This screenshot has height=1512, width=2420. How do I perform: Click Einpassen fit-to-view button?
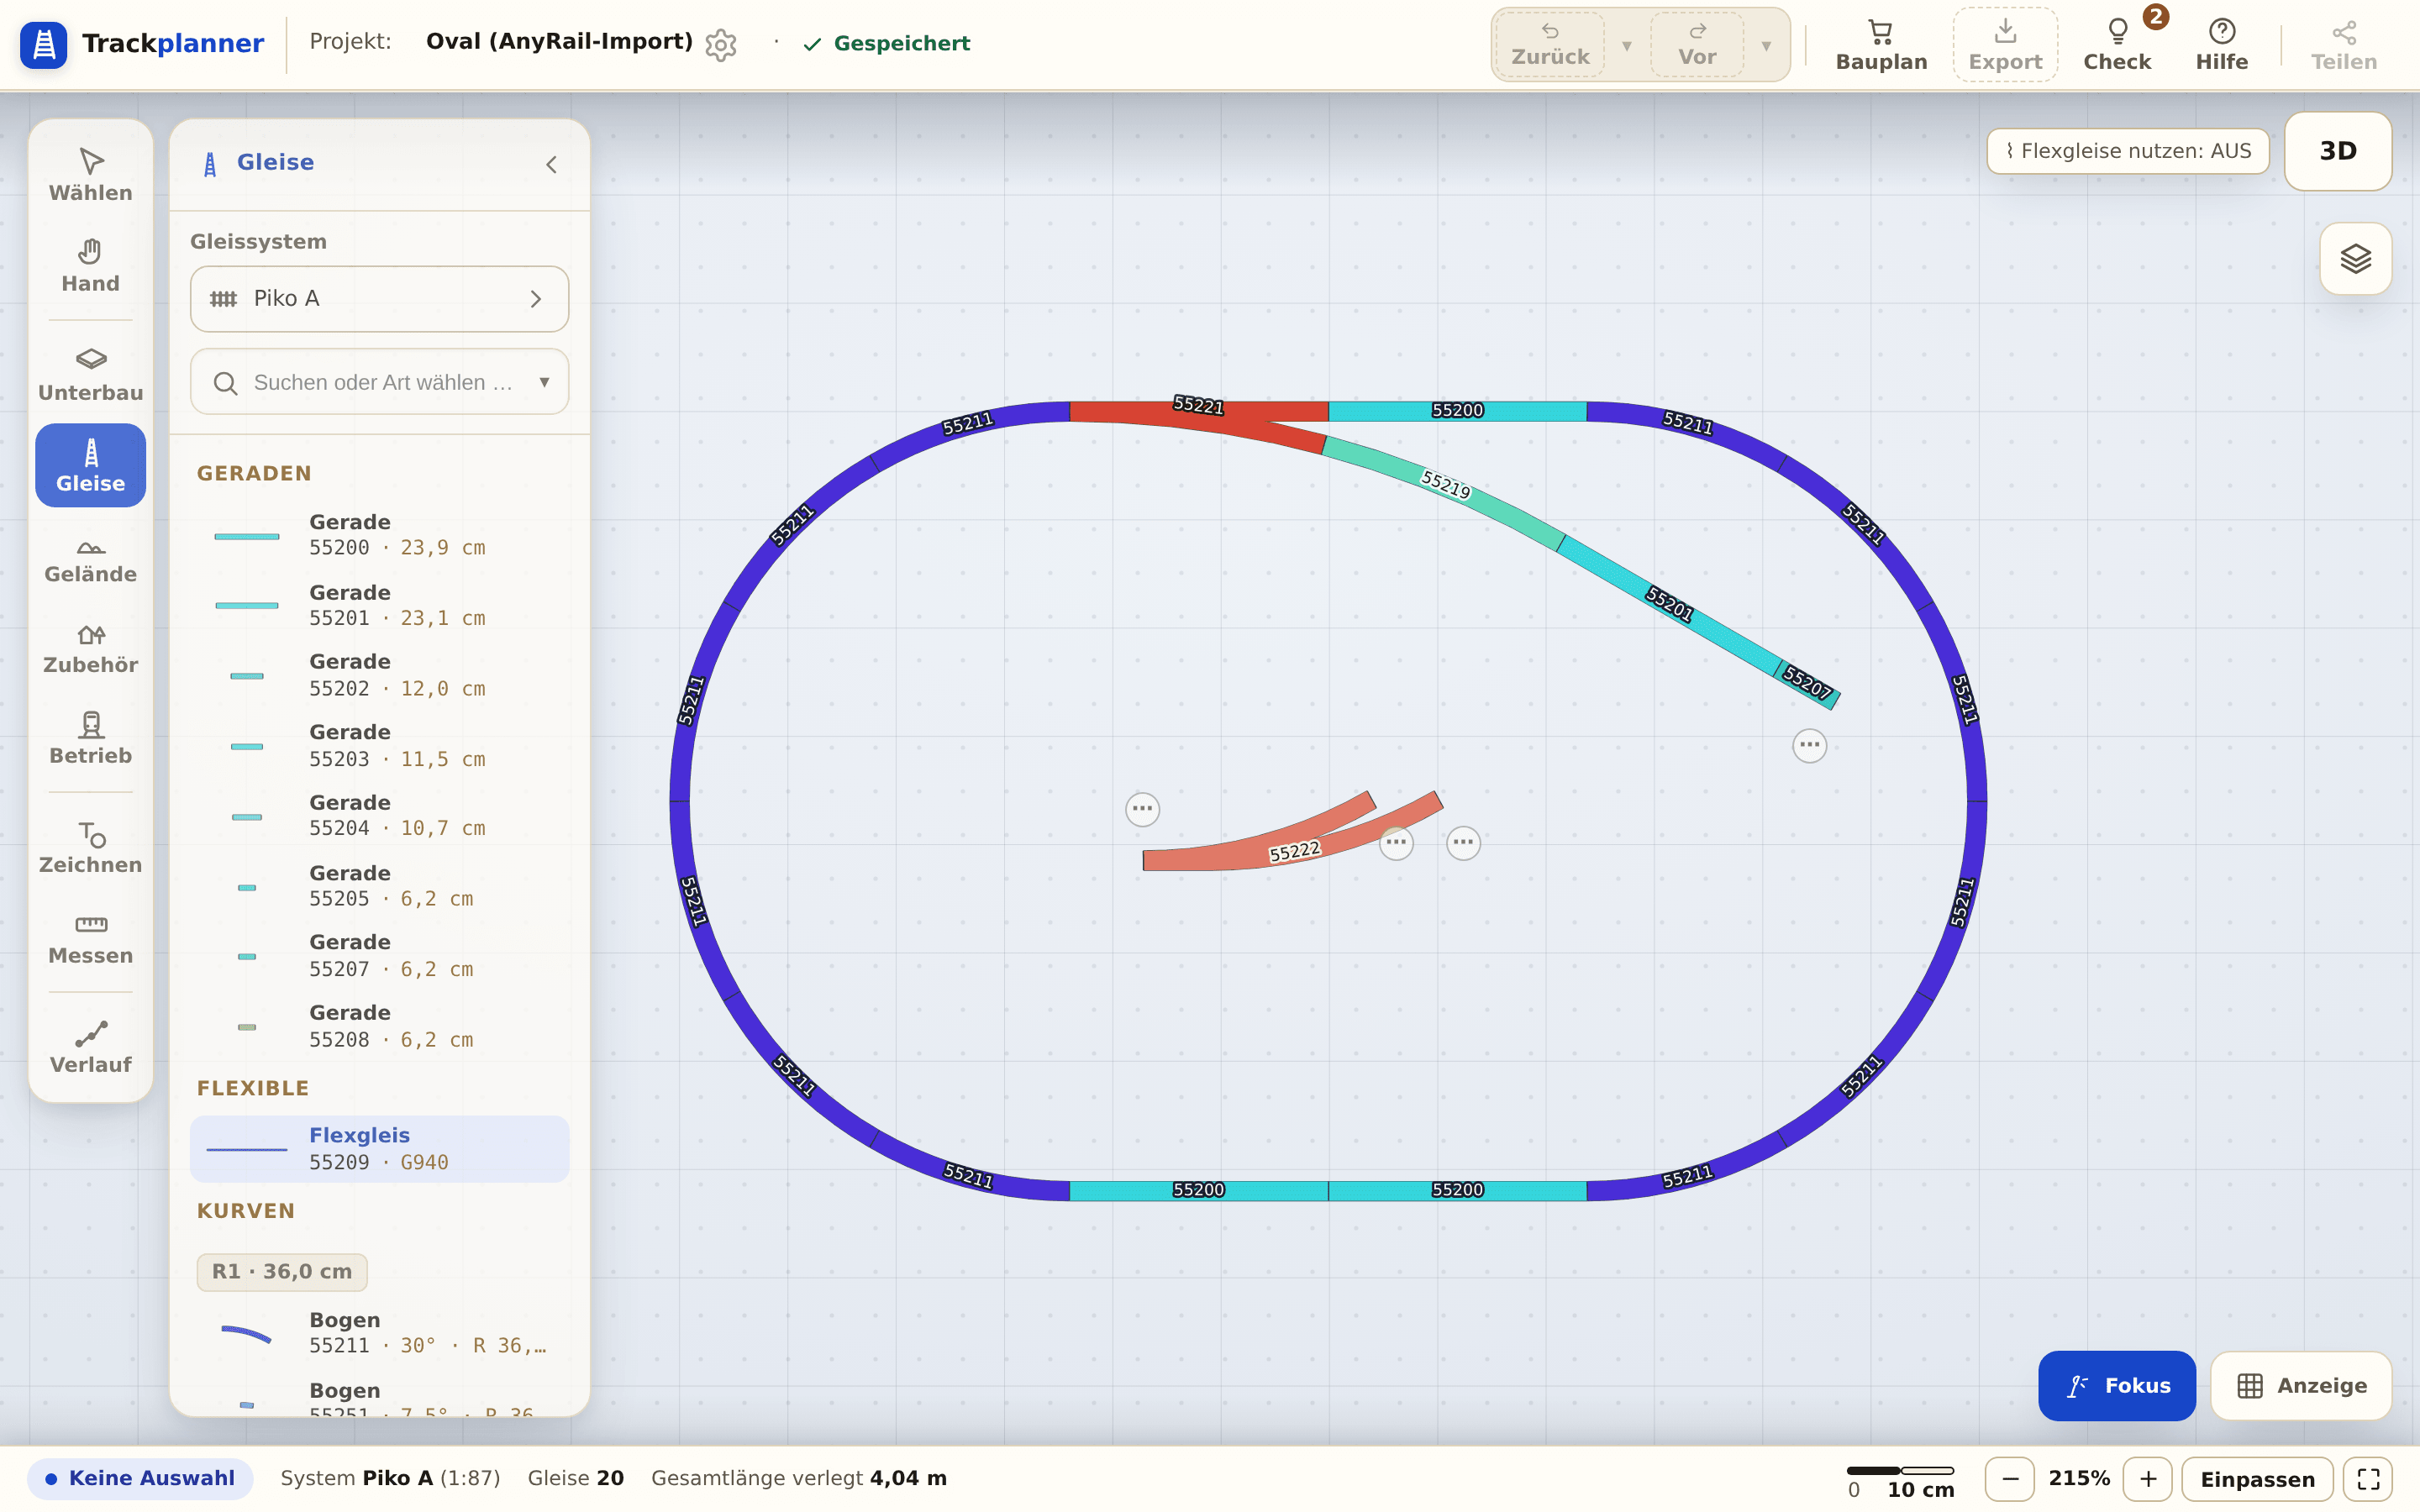[x=2257, y=1478]
